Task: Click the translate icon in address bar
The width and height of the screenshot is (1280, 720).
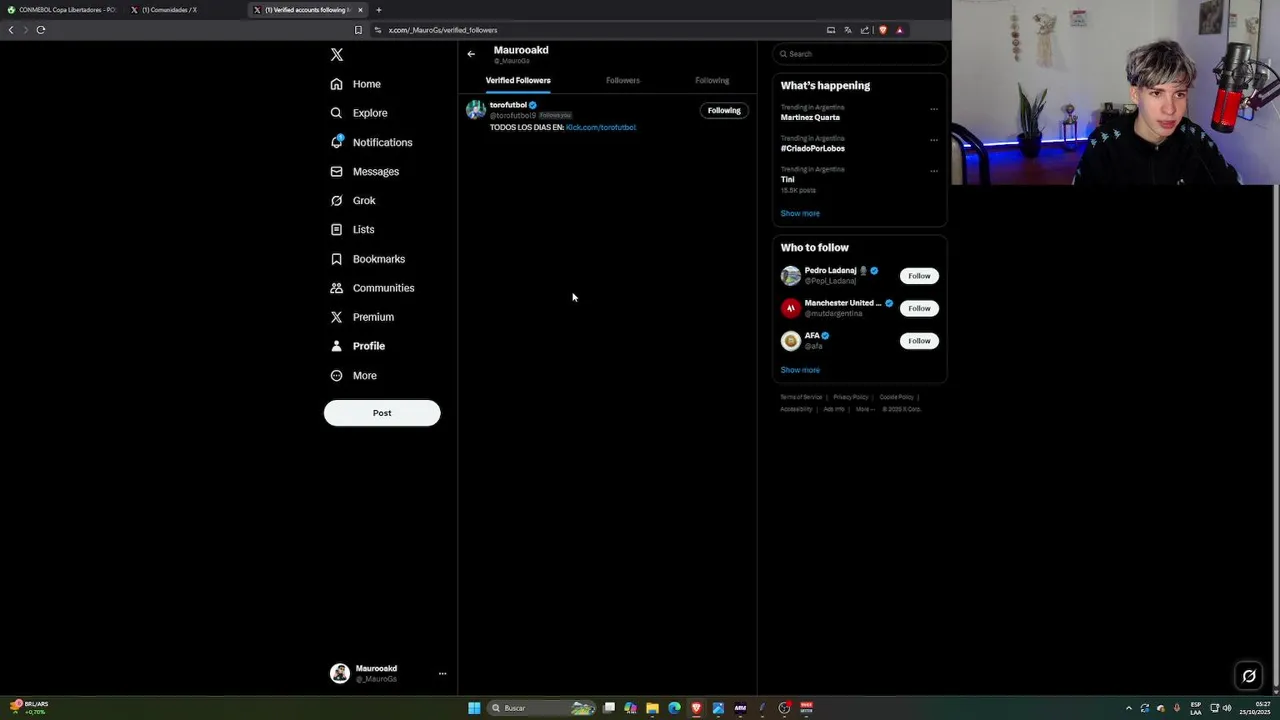Action: [x=848, y=30]
